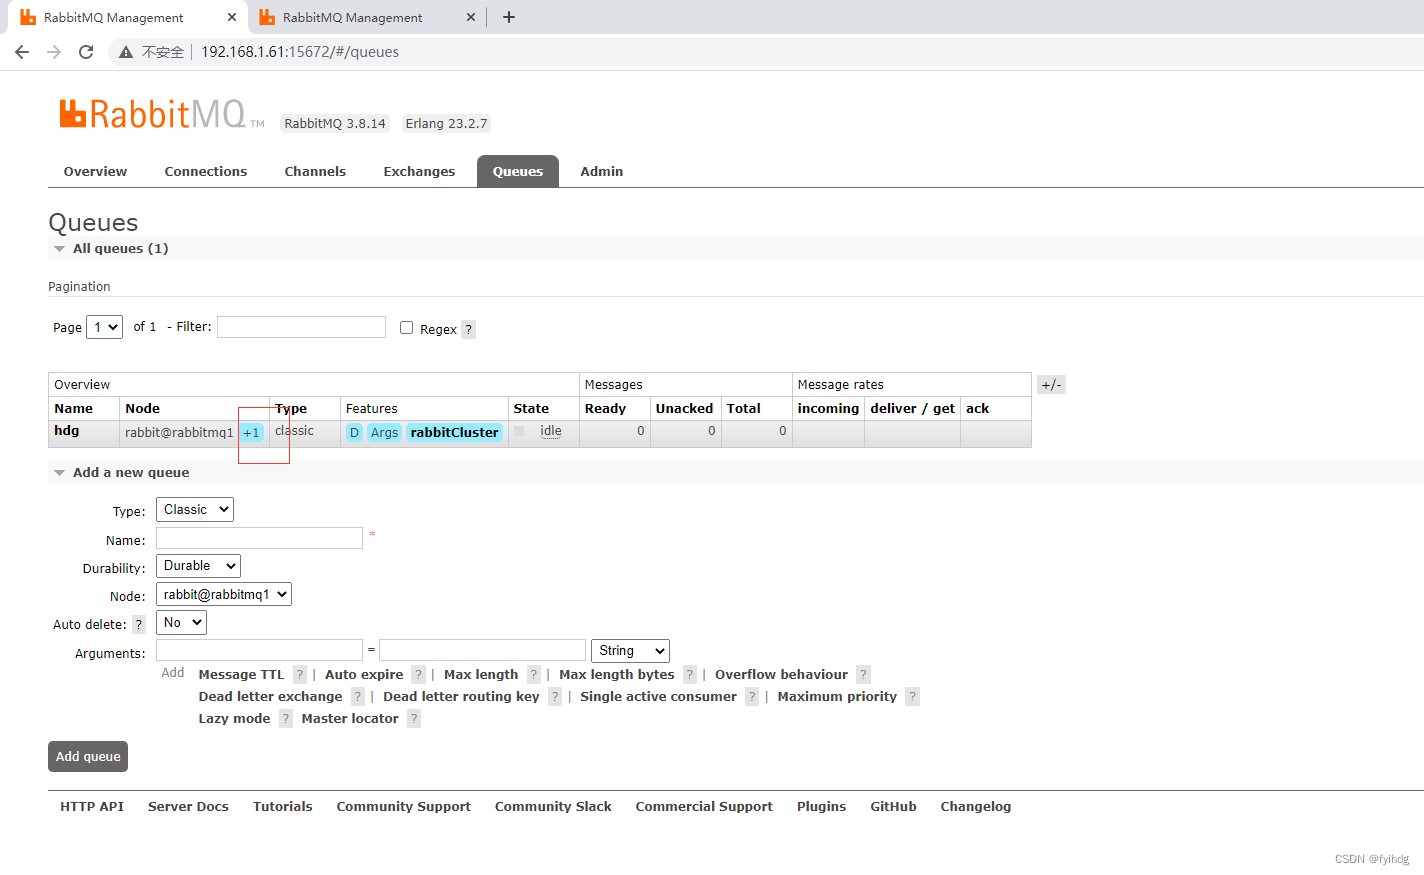This screenshot has width=1424, height=875.
Task: Close the first RabbitMQ Management tab
Action: pos(231,17)
